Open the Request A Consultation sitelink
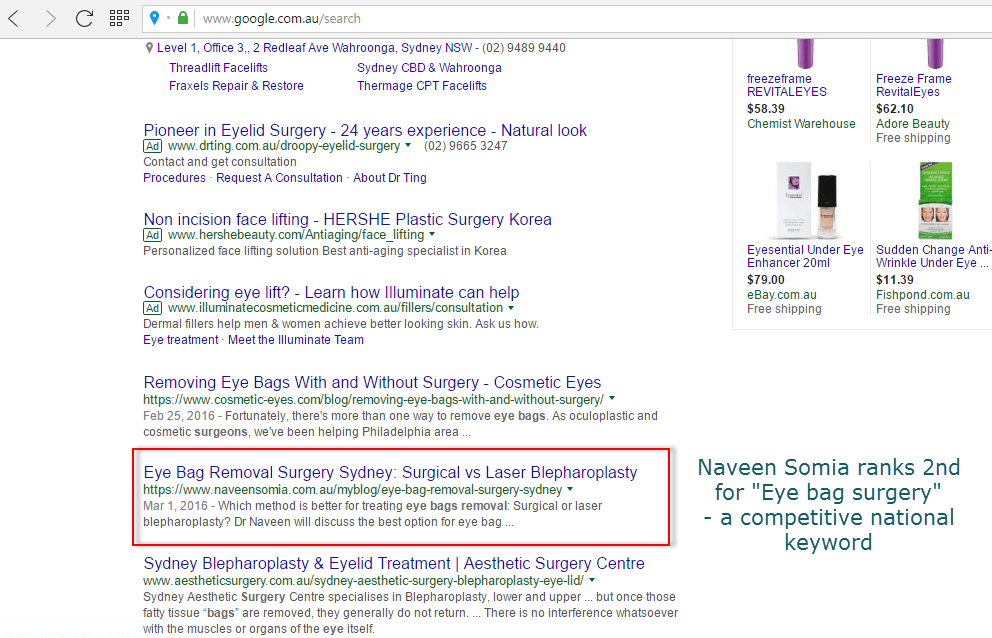This screenshot has width=992, height=638. pyautogui.click(x=279, y=178)
